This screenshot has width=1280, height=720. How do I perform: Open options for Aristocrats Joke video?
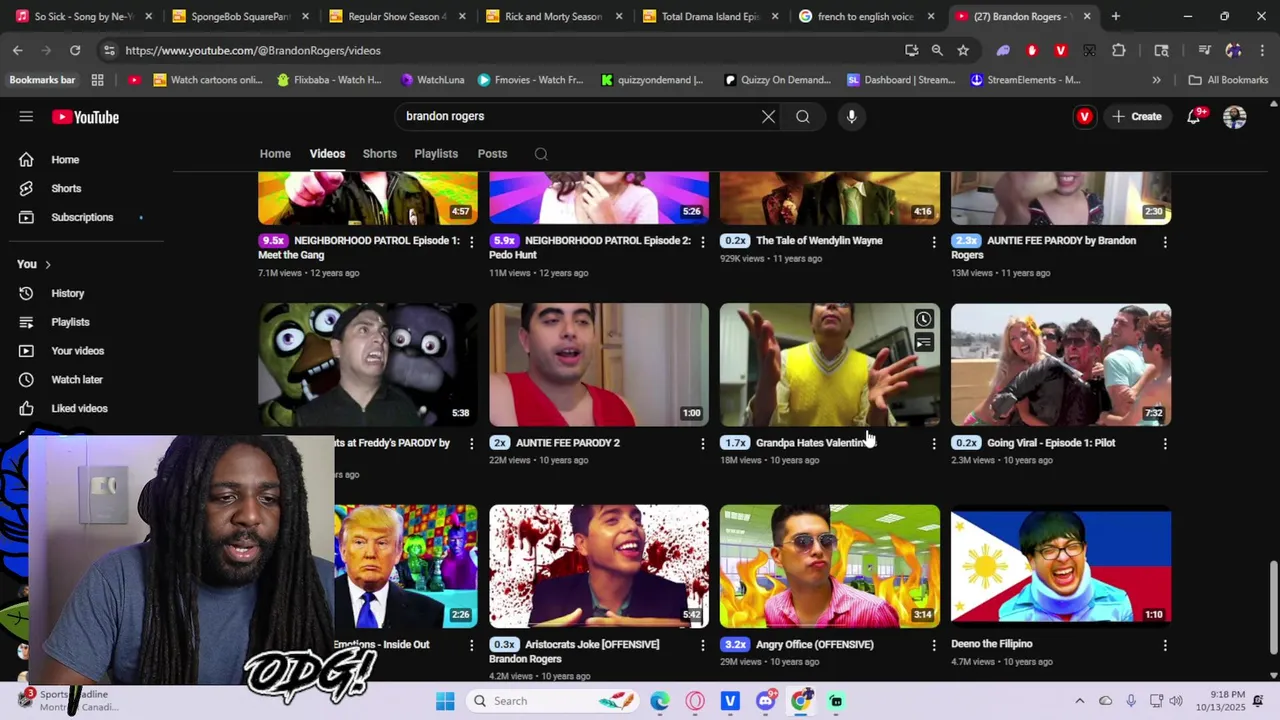click(702, 645)
